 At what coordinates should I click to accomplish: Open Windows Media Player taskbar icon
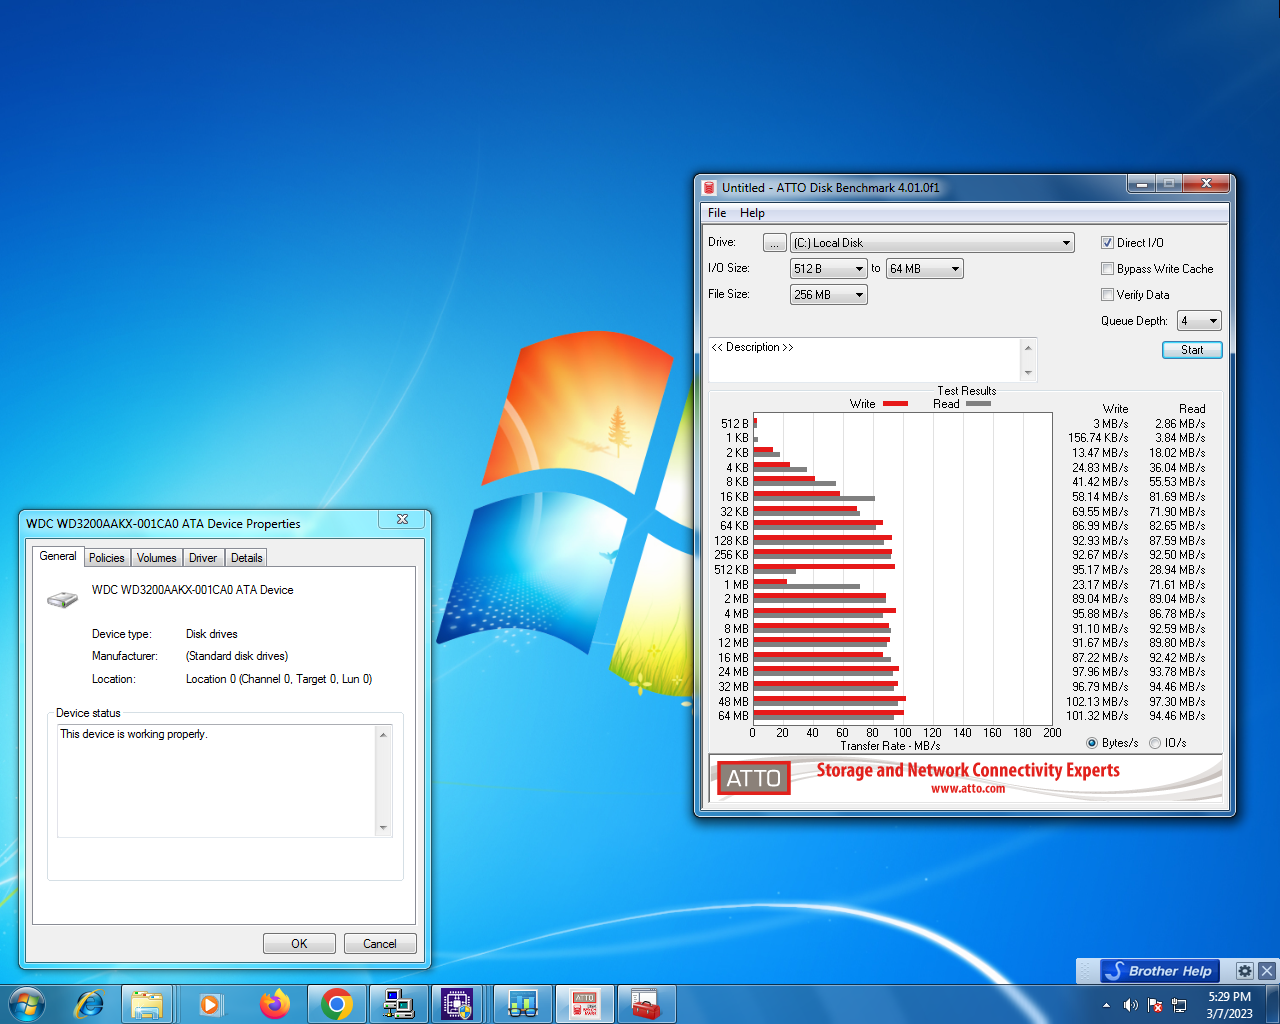(x=210, y=1003)
